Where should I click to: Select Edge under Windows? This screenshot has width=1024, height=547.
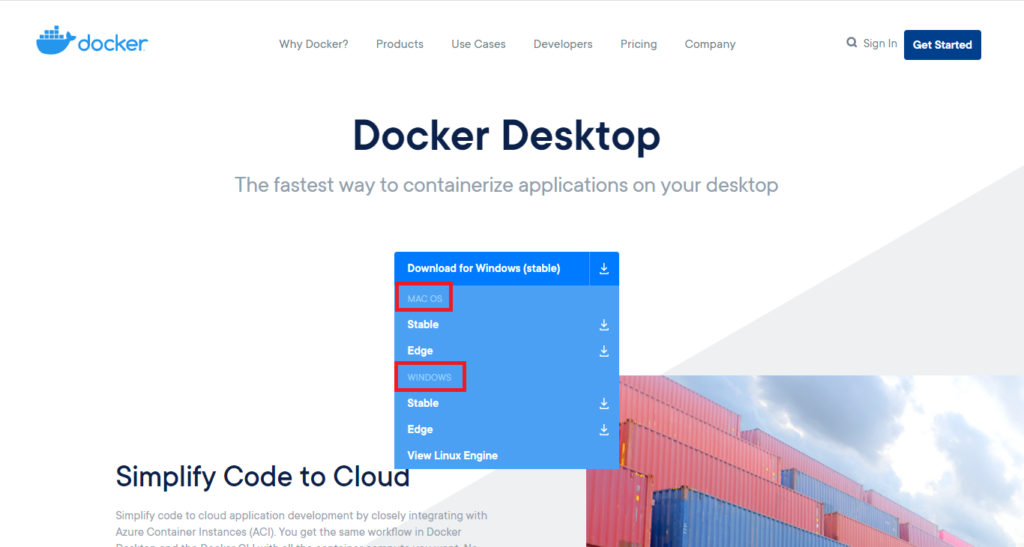tap(420, 429)
